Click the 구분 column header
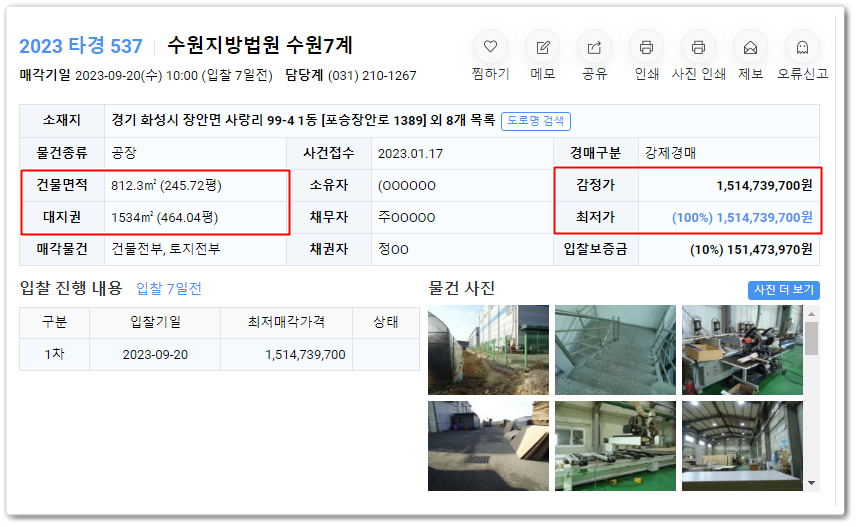 55,323
